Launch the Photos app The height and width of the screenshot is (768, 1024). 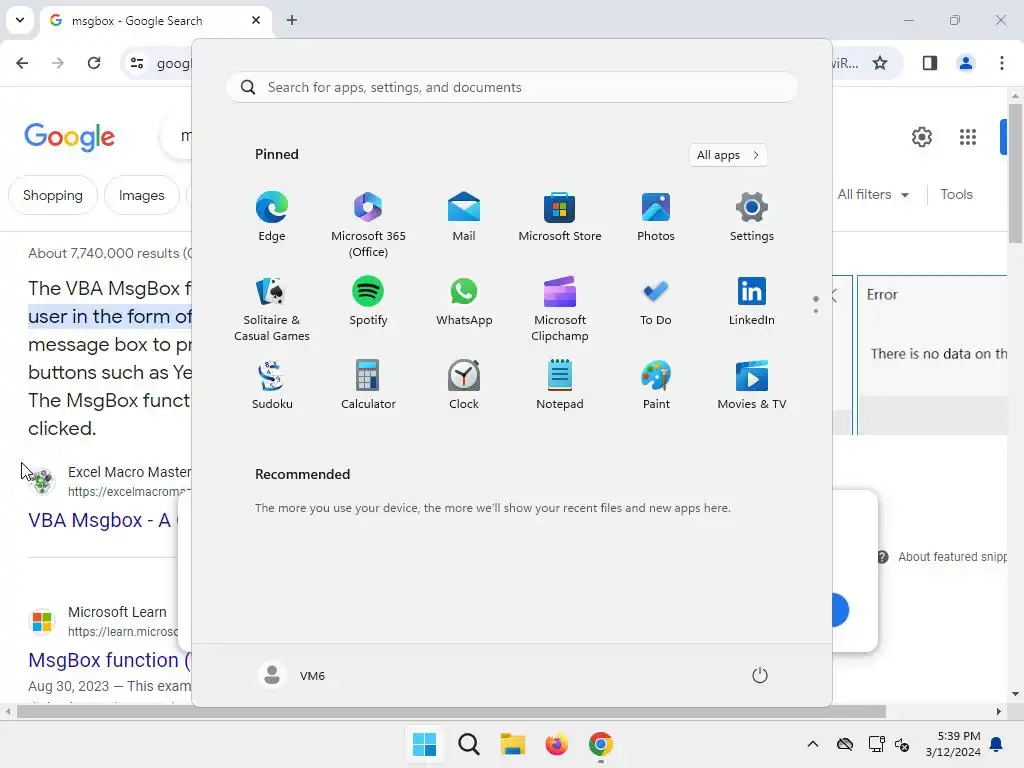point(656,217)
